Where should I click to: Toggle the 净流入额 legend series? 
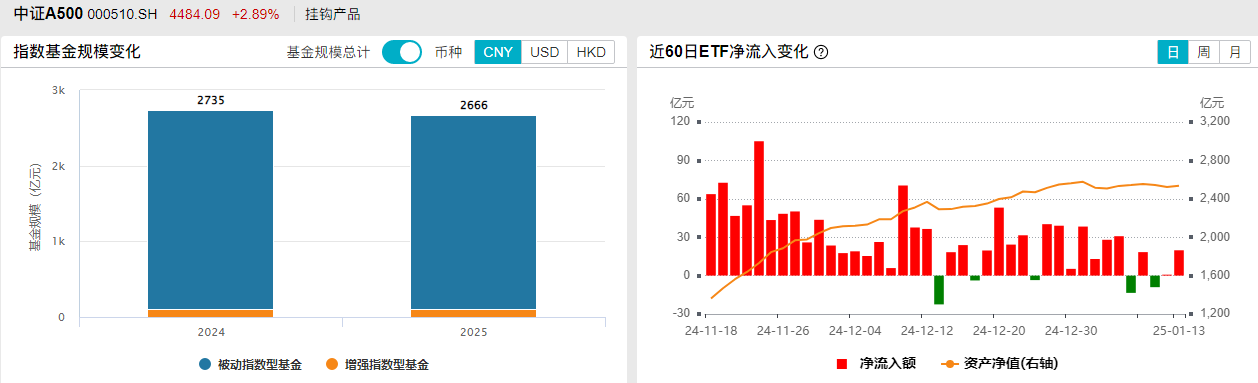pos(877,364)
